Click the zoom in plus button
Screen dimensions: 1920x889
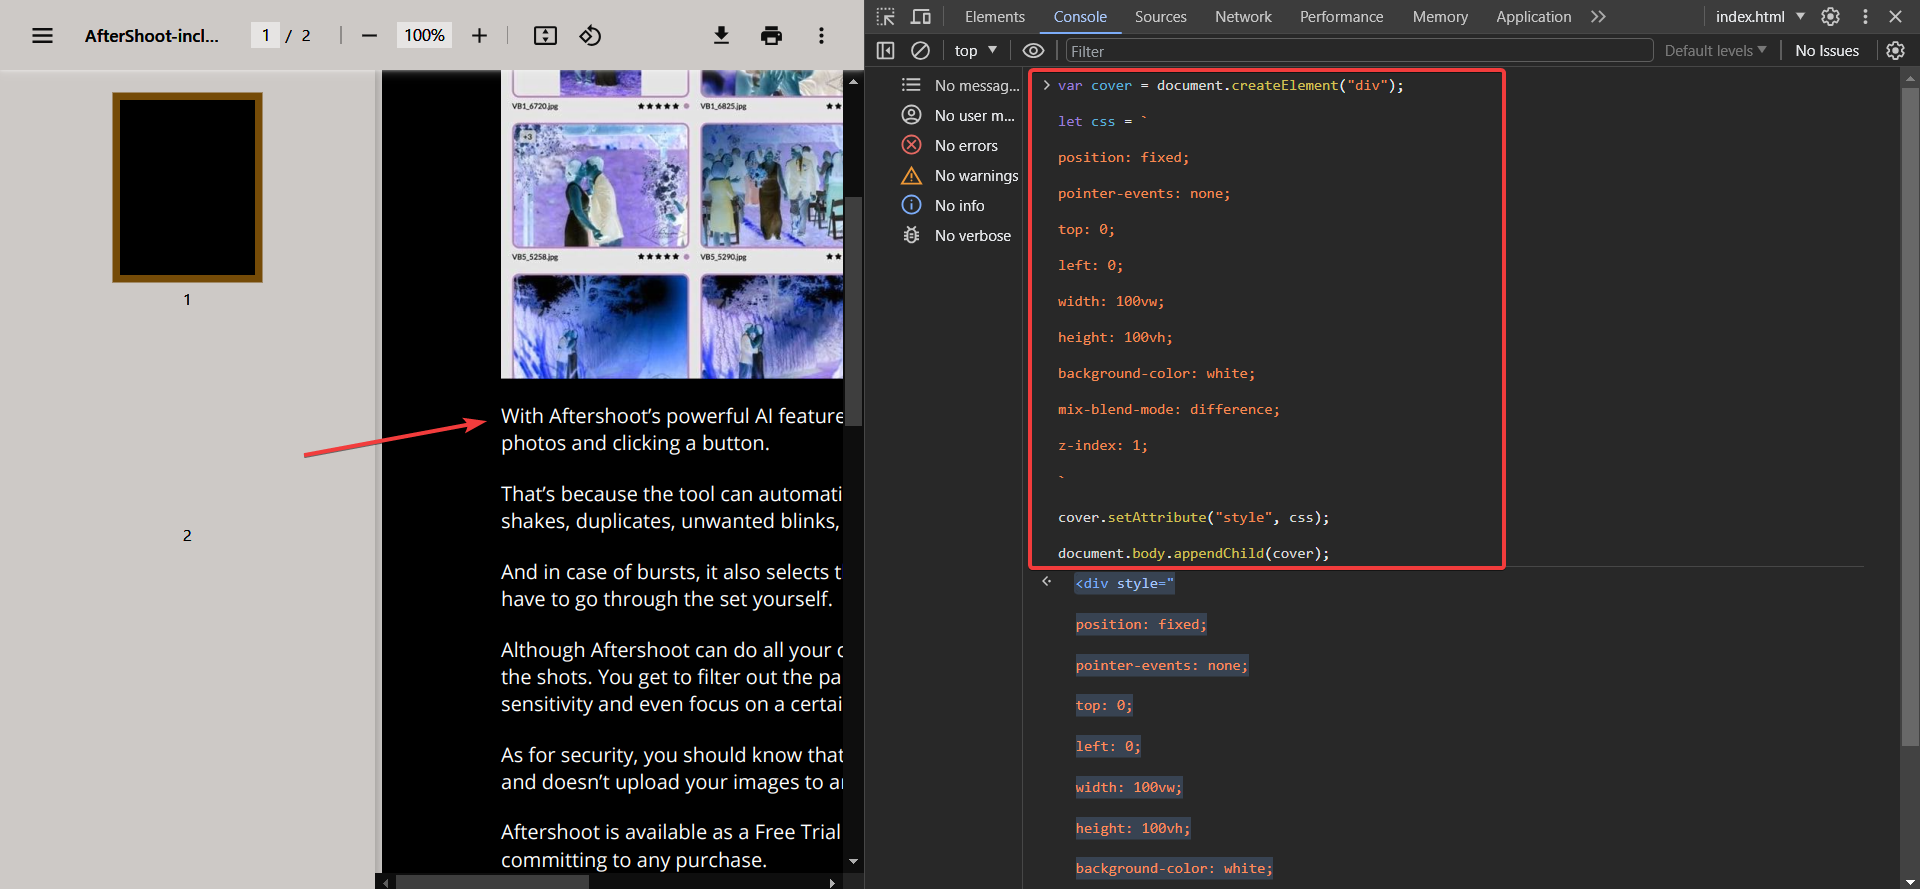(x=479, y=36)
